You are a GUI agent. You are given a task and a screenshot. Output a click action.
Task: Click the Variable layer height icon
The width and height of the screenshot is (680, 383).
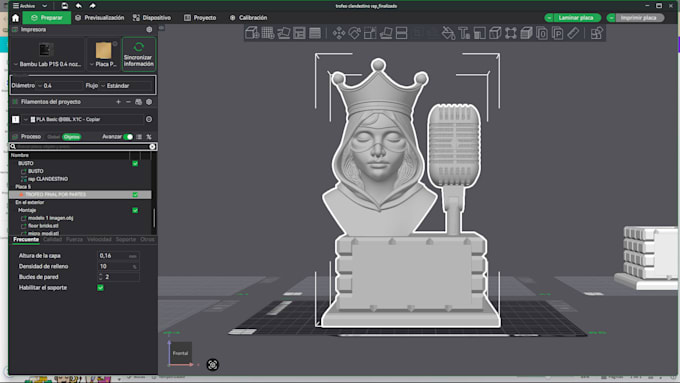[x=315, y=33]
